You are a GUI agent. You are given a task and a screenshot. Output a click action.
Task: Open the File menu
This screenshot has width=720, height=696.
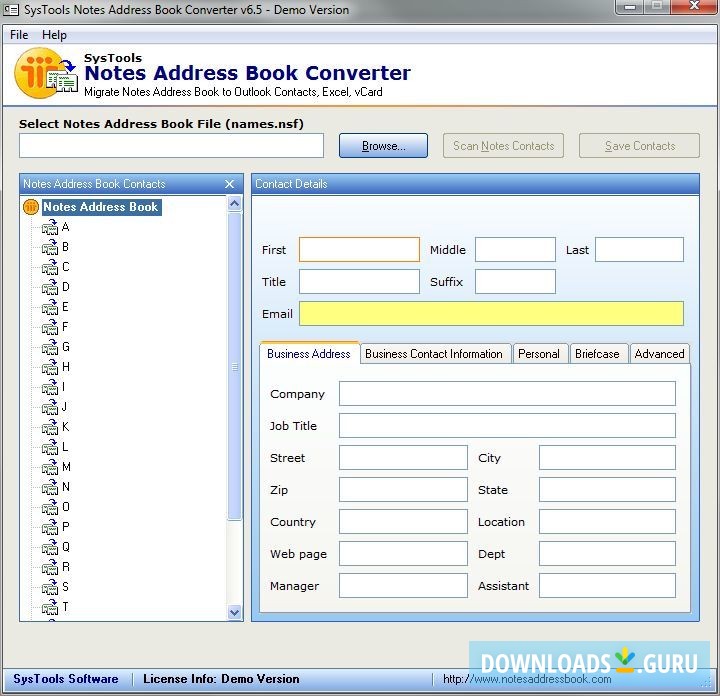[19, 35]
